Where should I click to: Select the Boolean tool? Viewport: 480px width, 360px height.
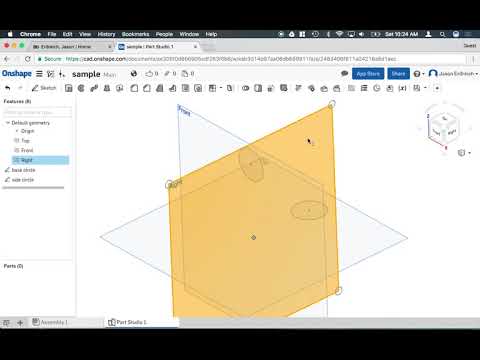click(246, 88)
